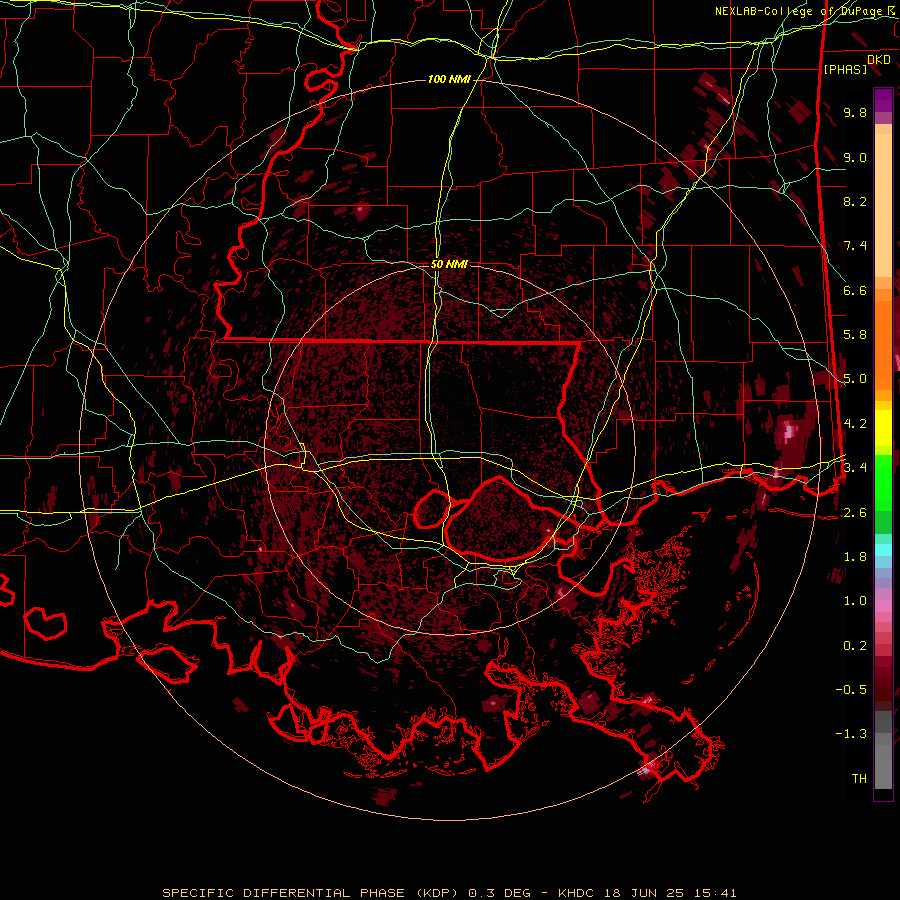Click the 3.4 color bar label
The image size is (900, 900).
coord(855,468)
